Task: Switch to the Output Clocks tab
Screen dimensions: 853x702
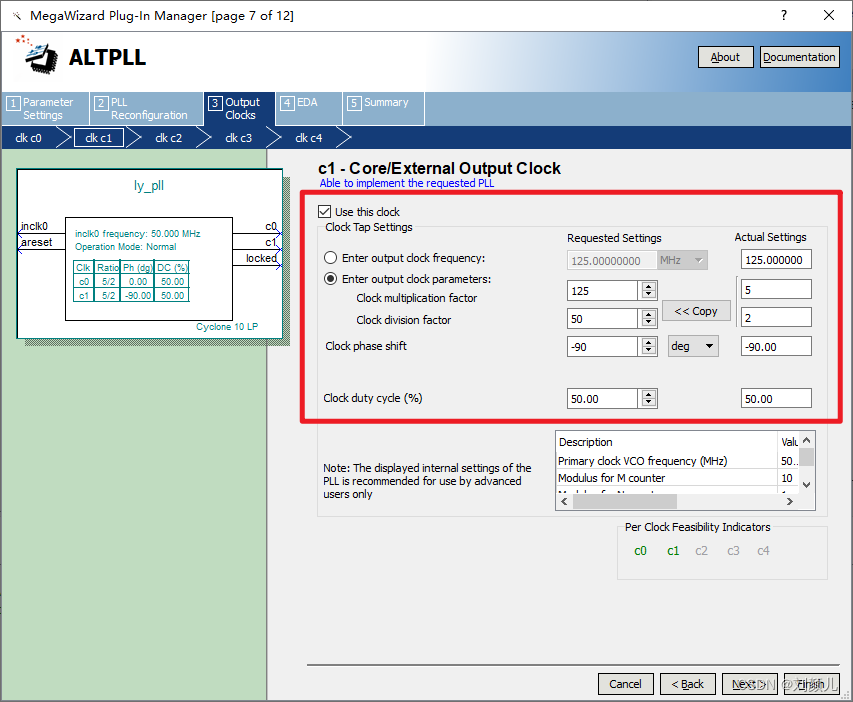Action: [239, 108]
